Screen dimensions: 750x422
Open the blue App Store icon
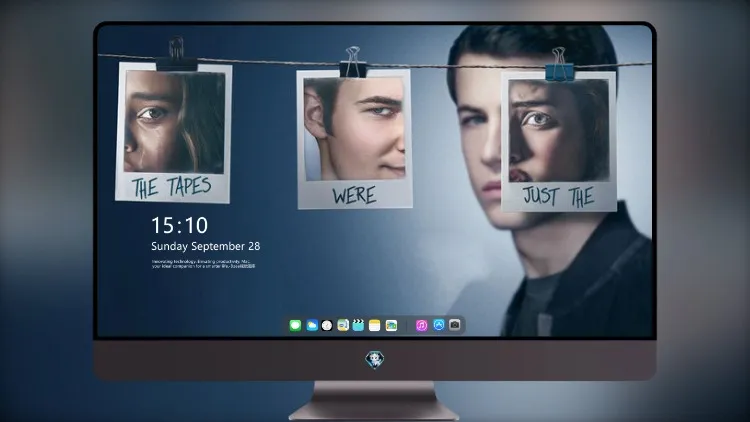tap(439, 325)
